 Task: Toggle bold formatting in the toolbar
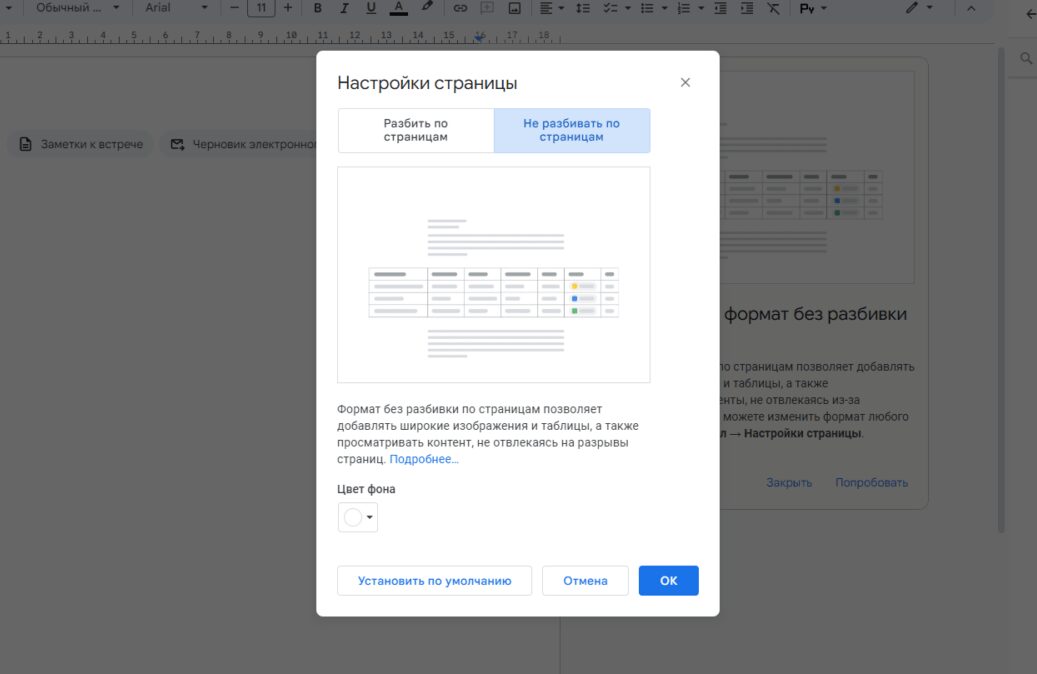(x=316, y=9)
